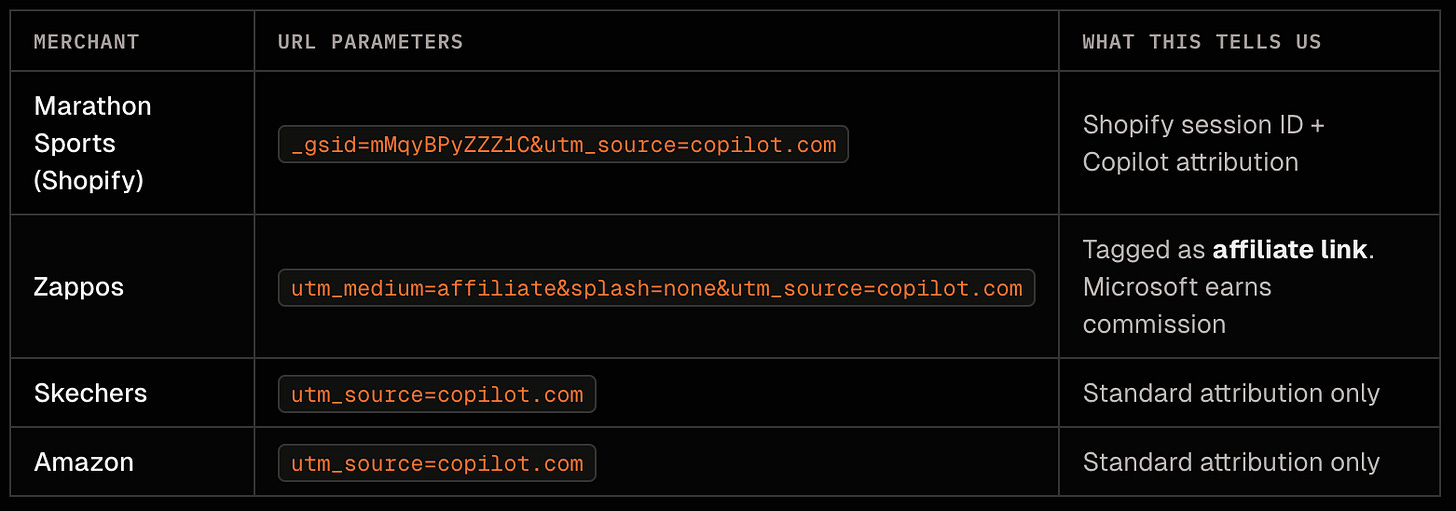The width and height of the screenshot is (1456, 511).
Task: Click the MERCHANT column header
Action: [x=86, y=42]
